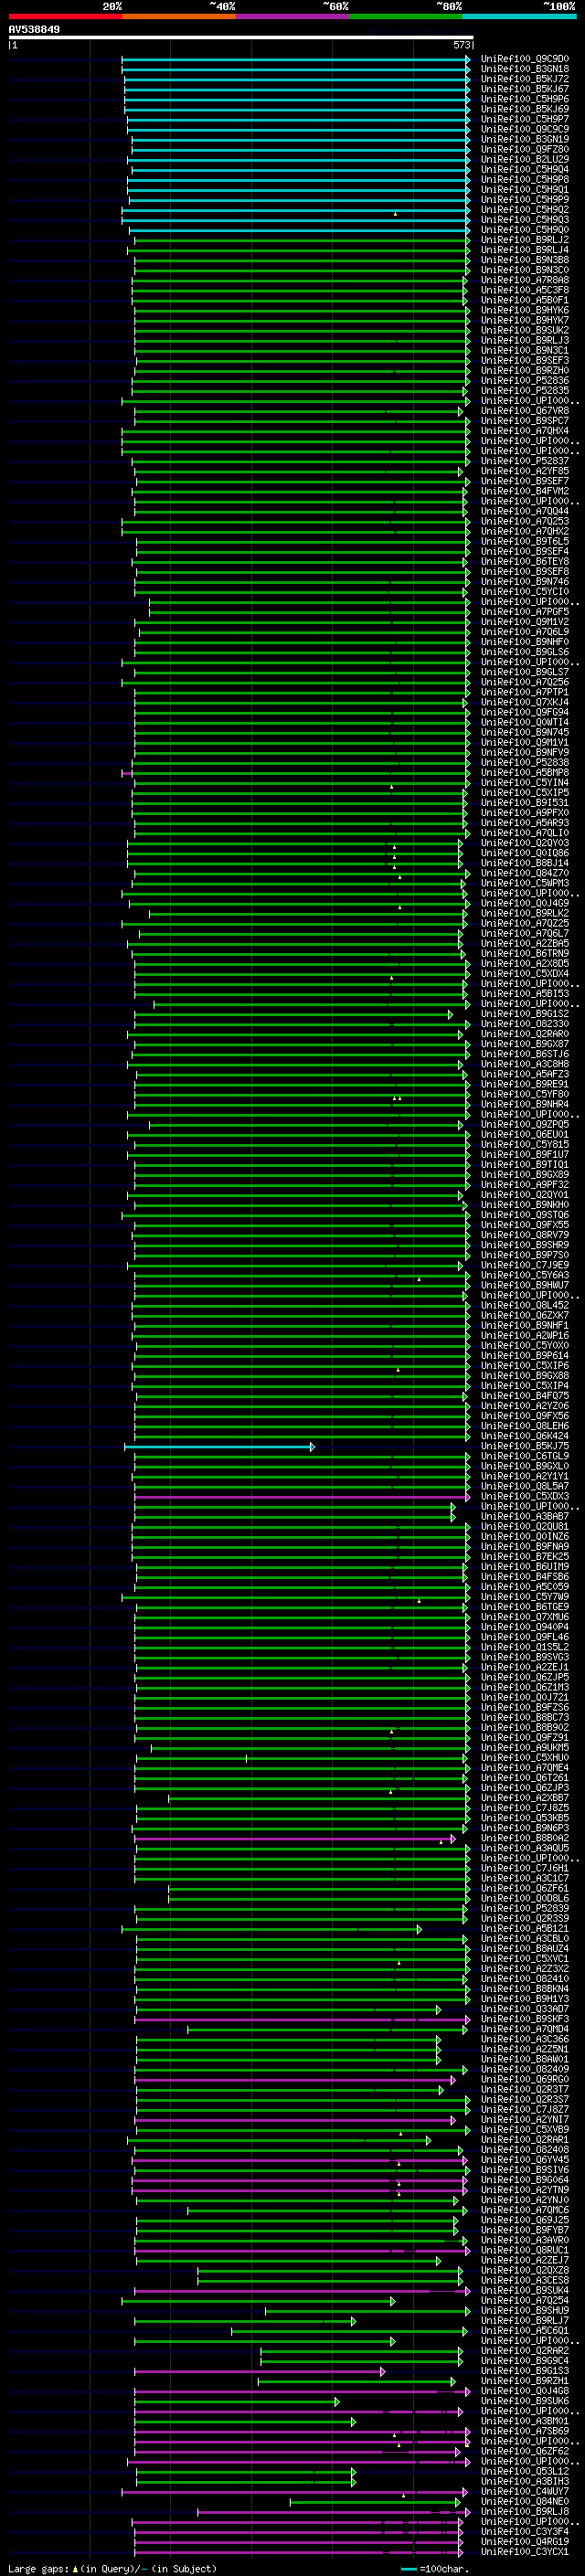585x2576 pixels.
Task: Select the UniRef100_A5B0F1 label
Action: [525, 300]
